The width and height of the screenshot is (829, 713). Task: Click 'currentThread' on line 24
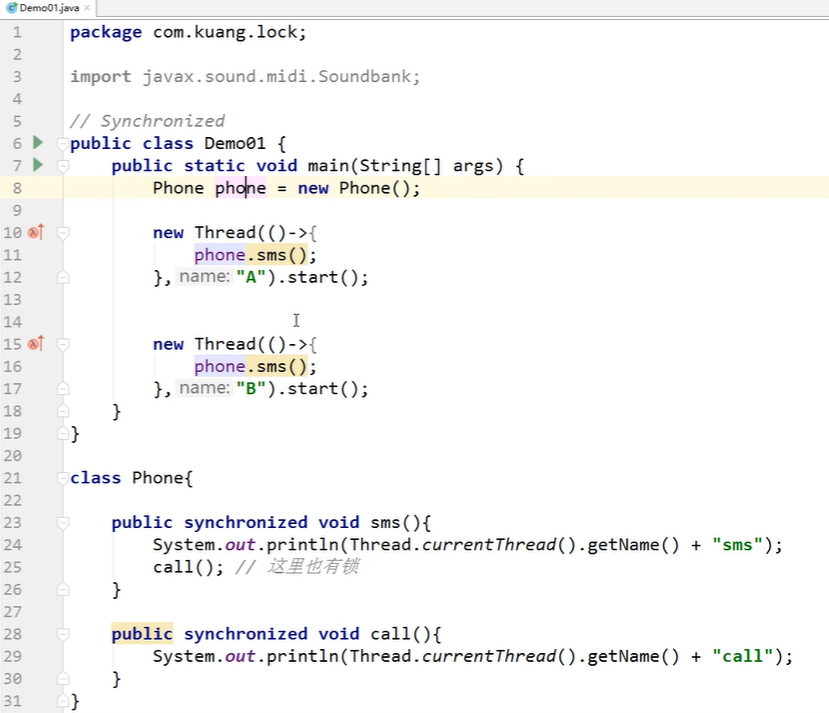point(489,545)
